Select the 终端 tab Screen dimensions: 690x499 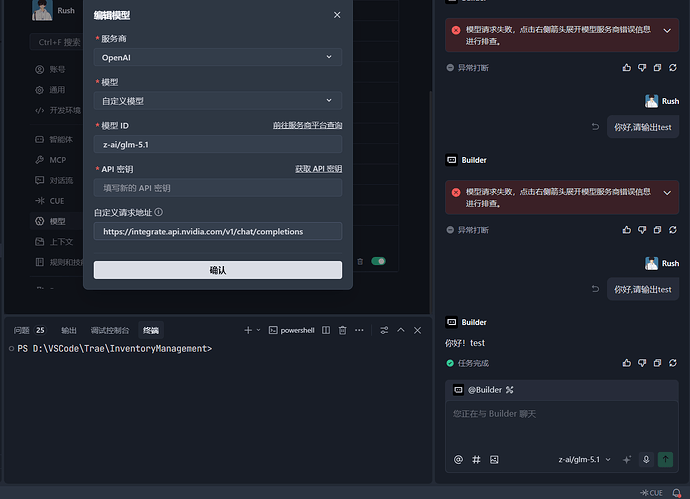coord(151,330)
